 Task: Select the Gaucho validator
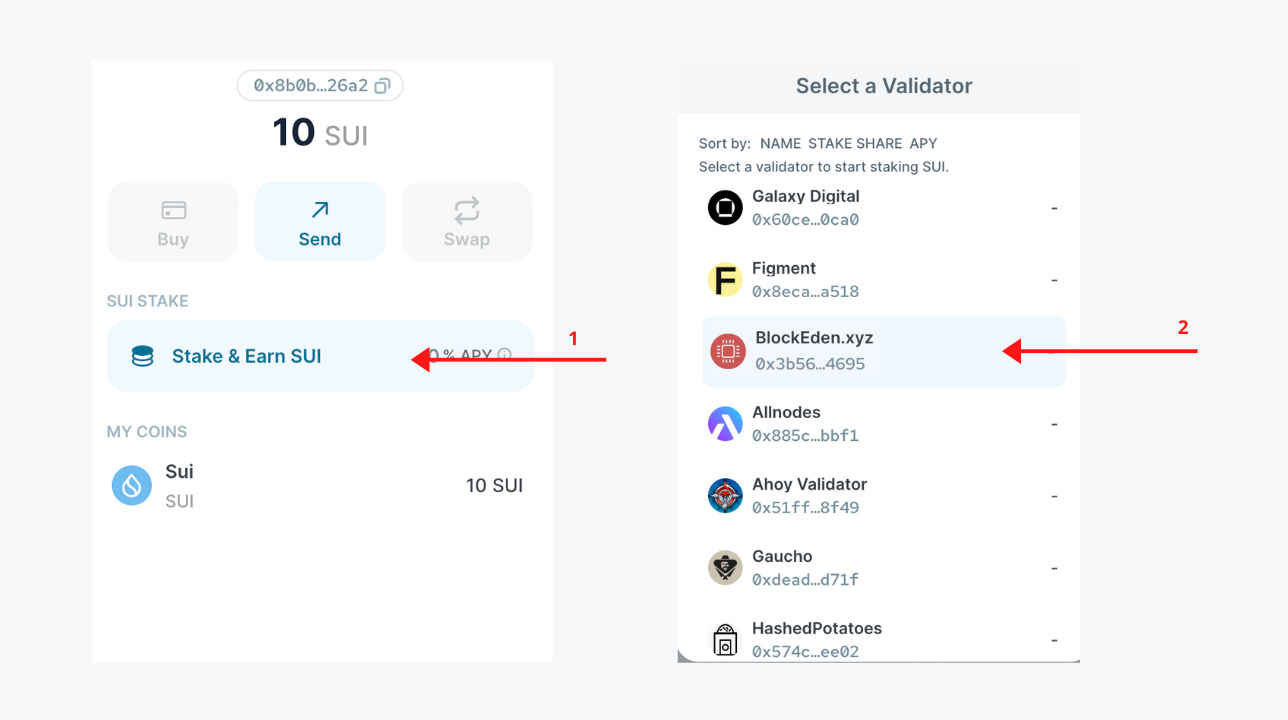point(884,568)
